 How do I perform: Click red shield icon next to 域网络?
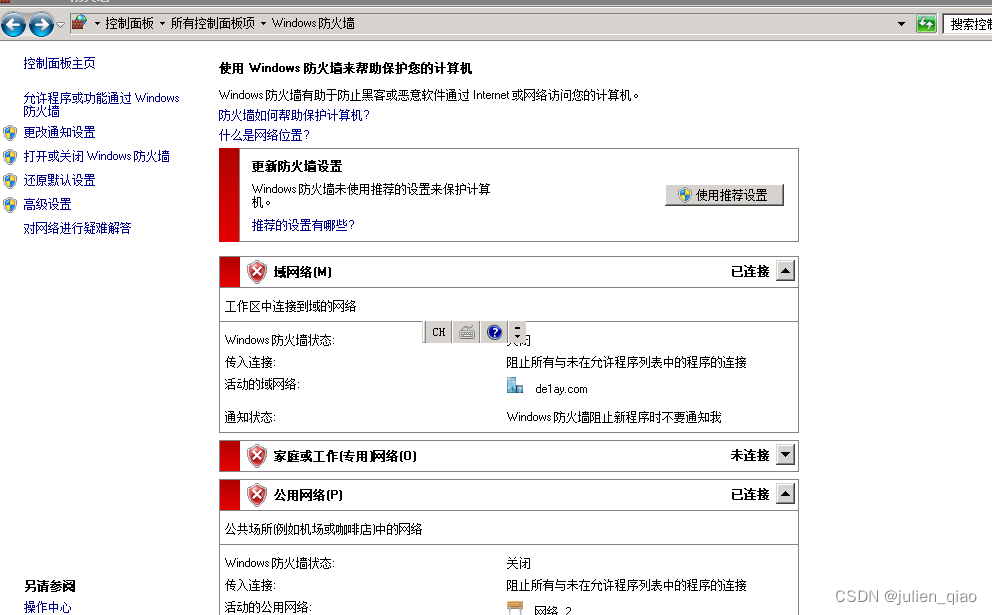[257, 272]
